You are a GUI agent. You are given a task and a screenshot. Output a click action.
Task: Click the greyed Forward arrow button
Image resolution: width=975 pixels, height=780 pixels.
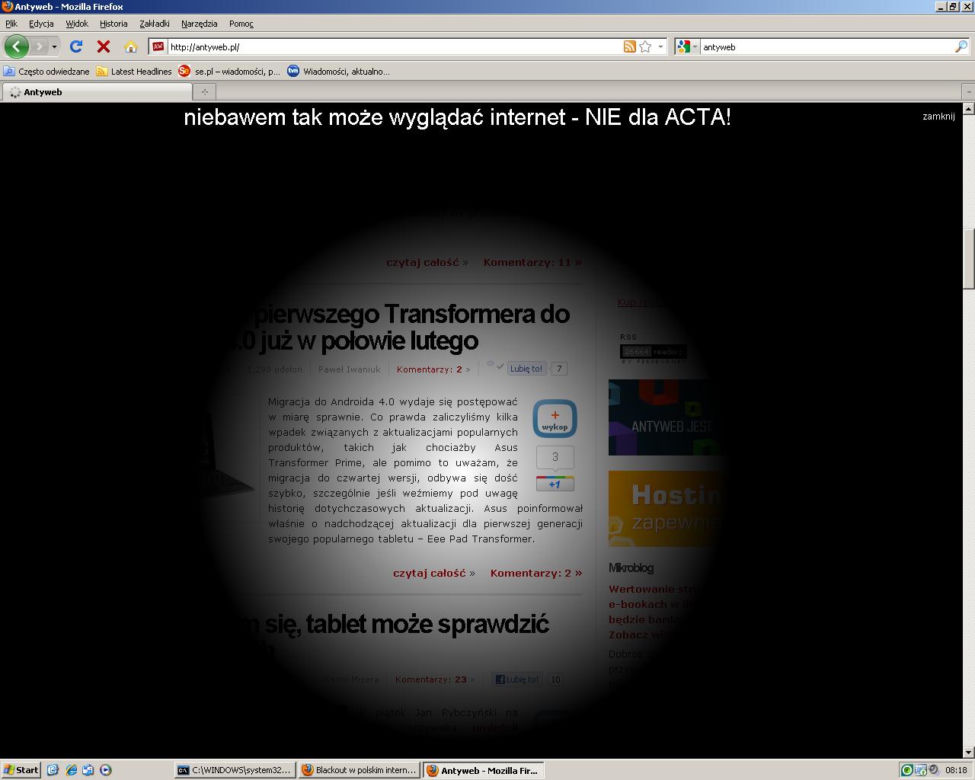click(39, 47)
